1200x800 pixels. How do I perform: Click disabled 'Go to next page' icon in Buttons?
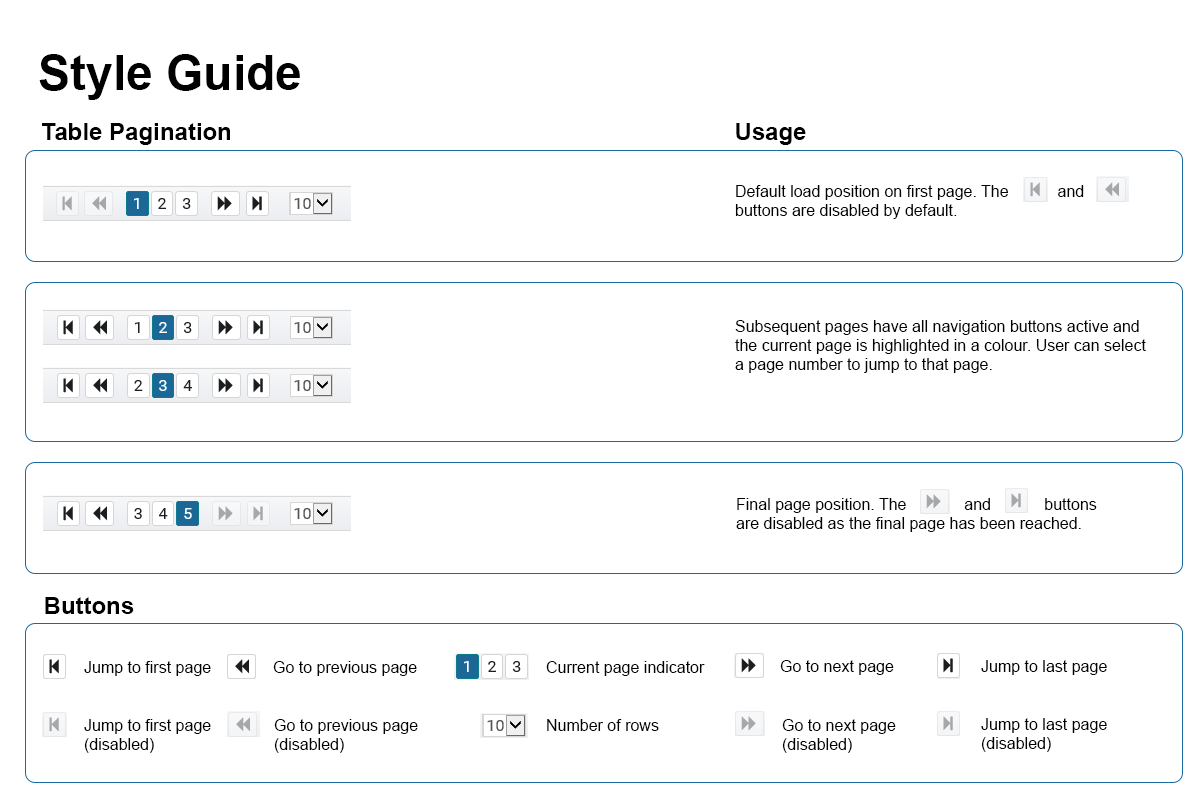coord(749,724)
